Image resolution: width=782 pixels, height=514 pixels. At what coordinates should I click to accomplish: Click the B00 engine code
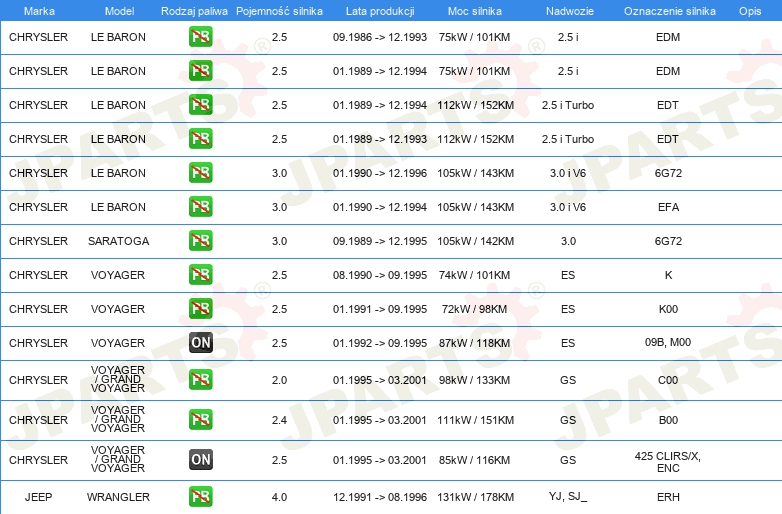click(x=668, y=420)
